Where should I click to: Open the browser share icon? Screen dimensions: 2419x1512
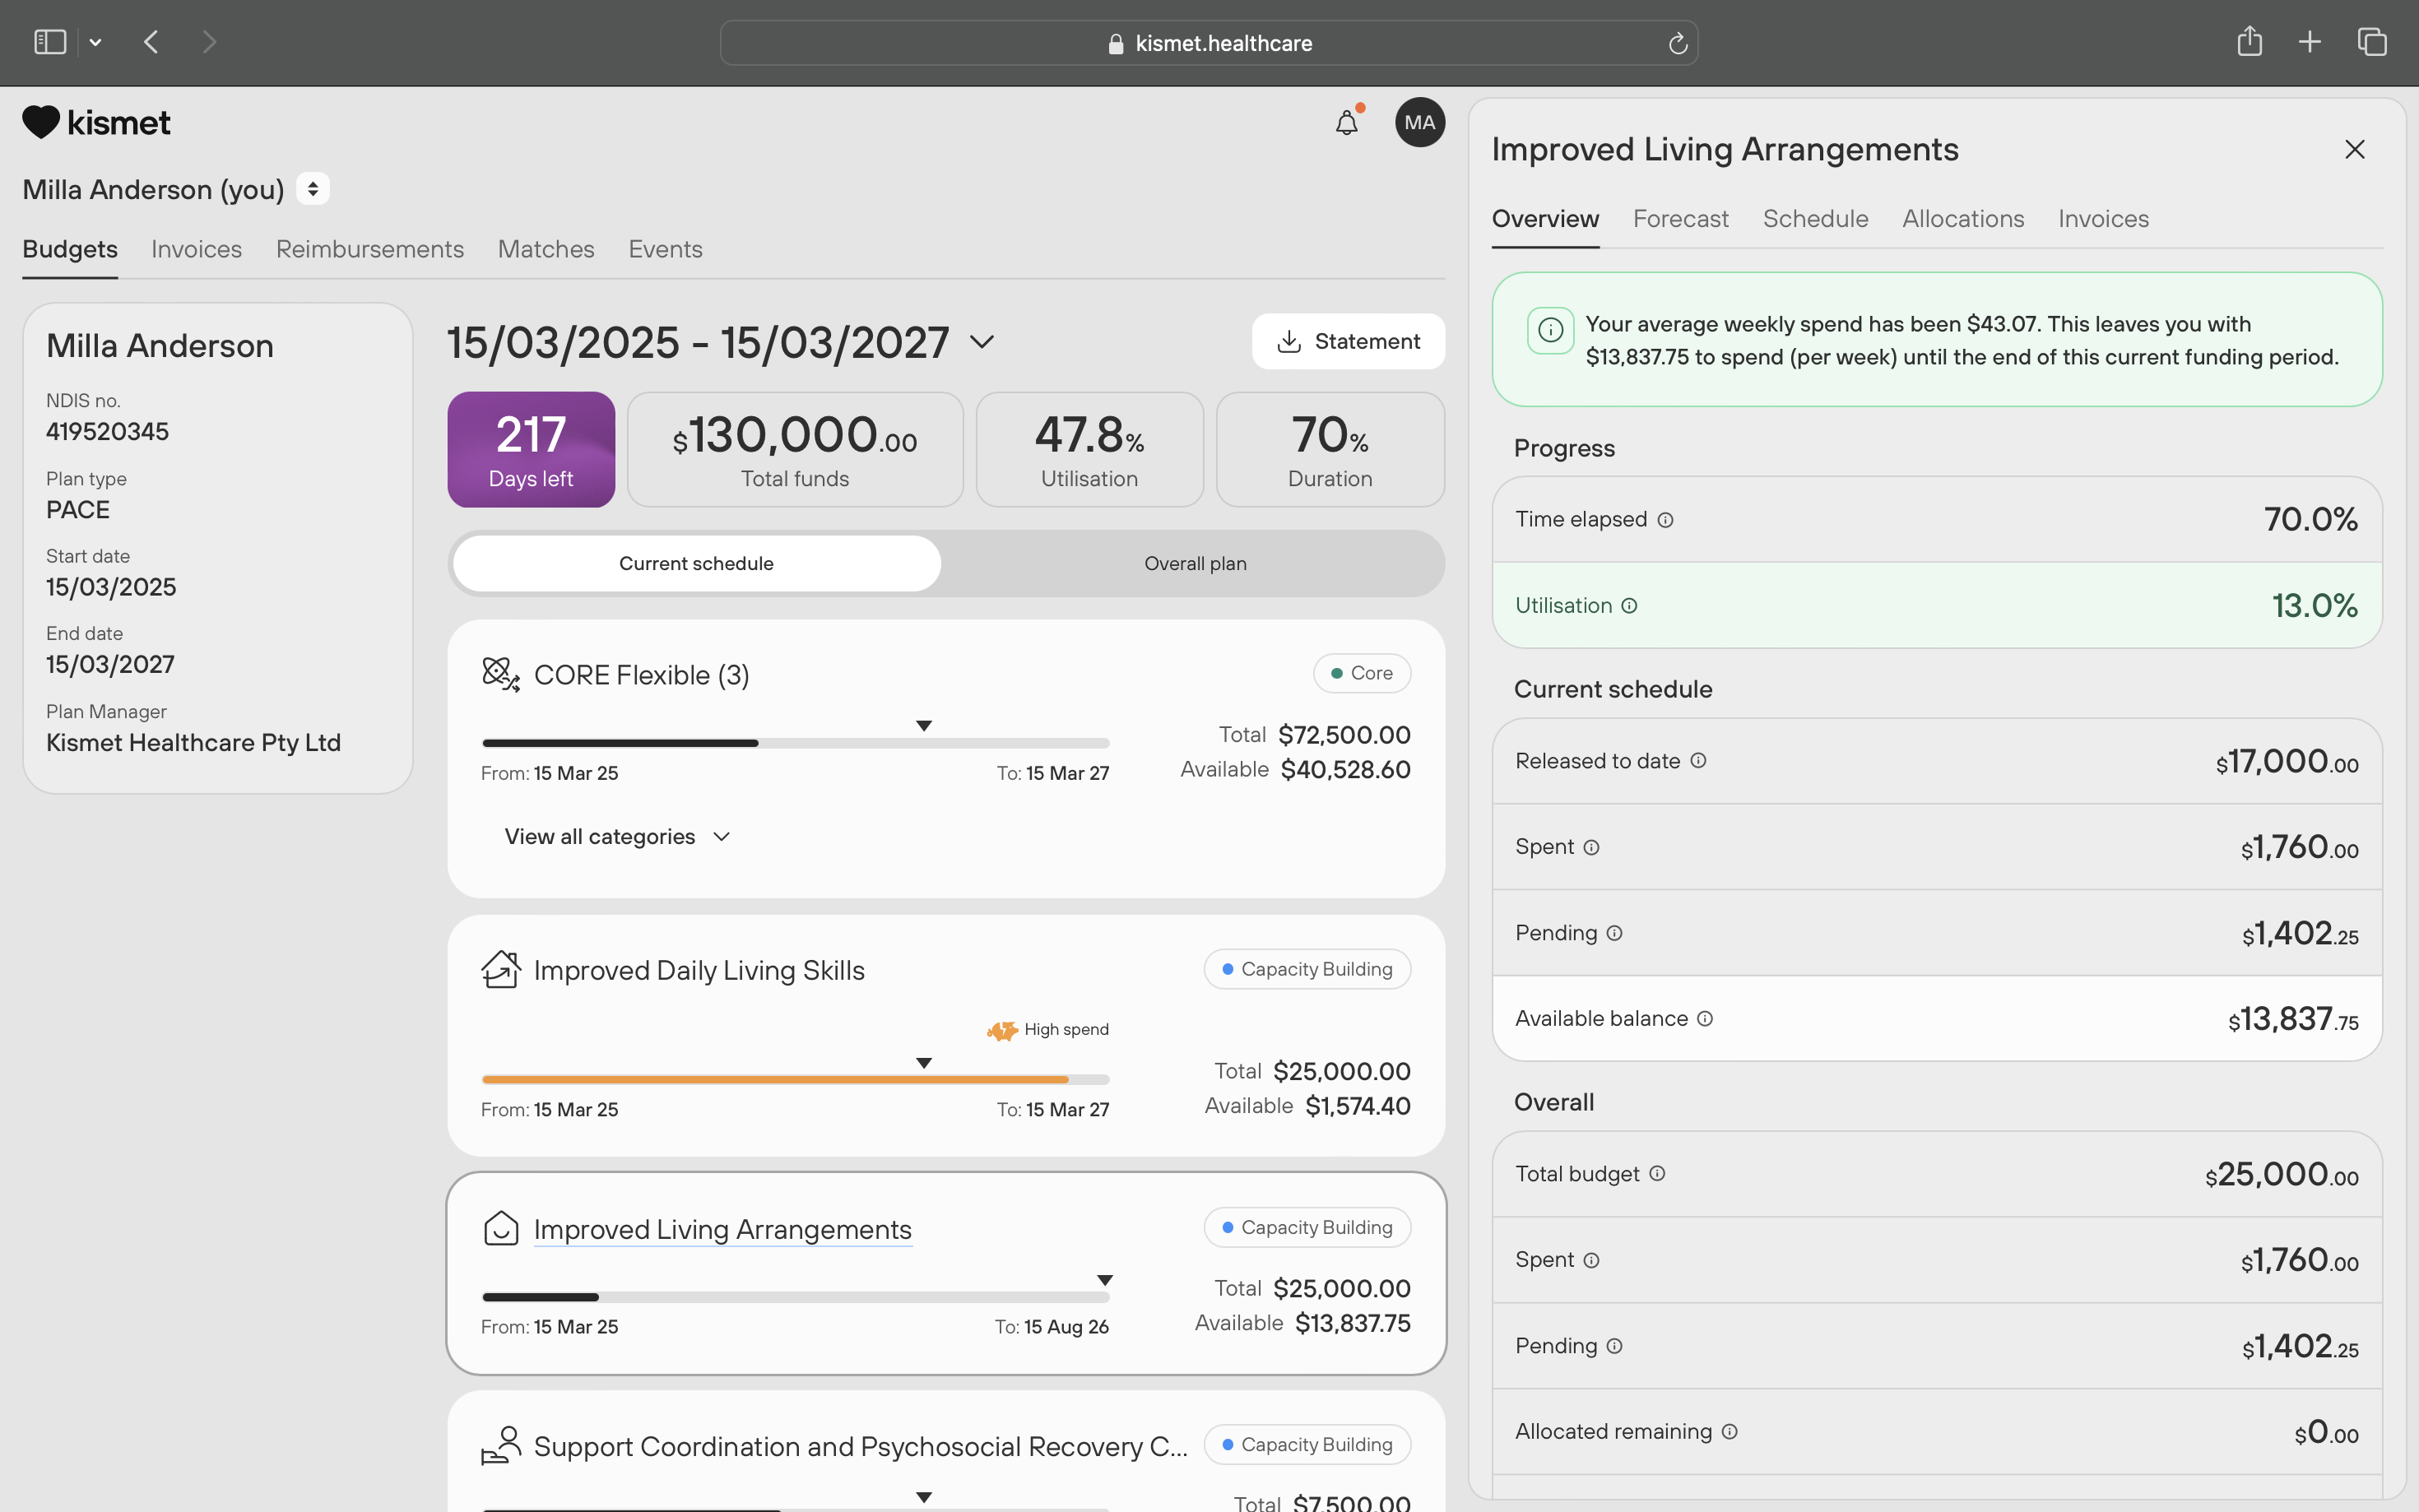click(2249, 41)
